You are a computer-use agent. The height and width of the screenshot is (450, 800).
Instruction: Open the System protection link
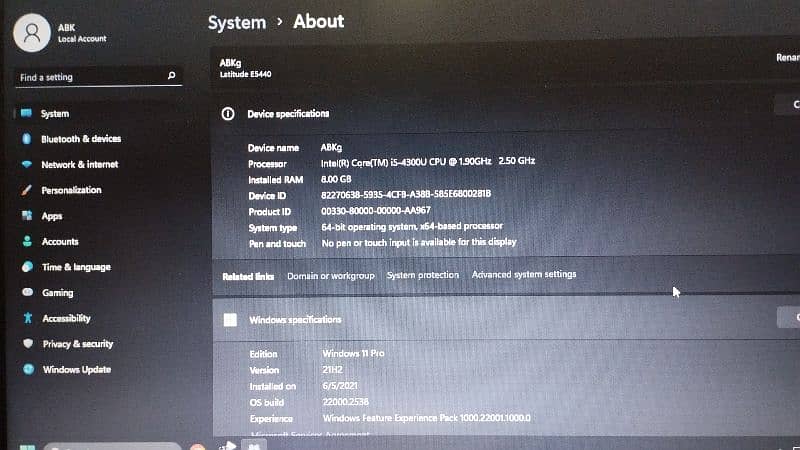[422, 274]
